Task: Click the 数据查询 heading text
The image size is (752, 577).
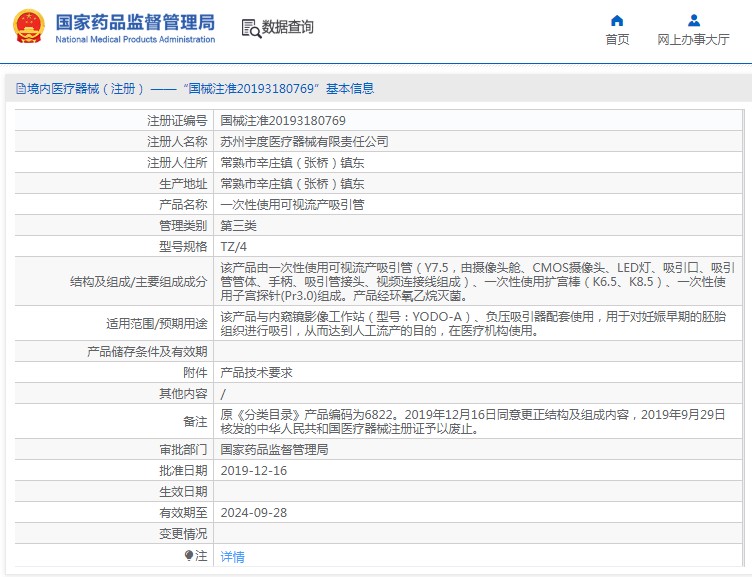Action: [x=287, y=27]
